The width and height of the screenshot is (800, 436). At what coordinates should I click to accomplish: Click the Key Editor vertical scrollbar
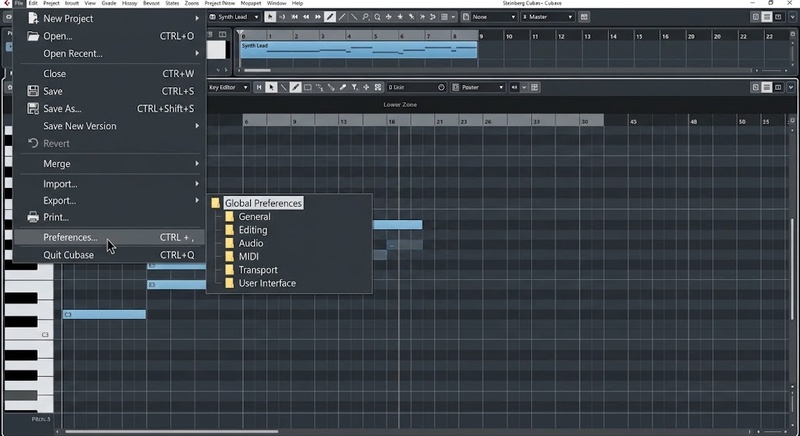pos(792,269)
